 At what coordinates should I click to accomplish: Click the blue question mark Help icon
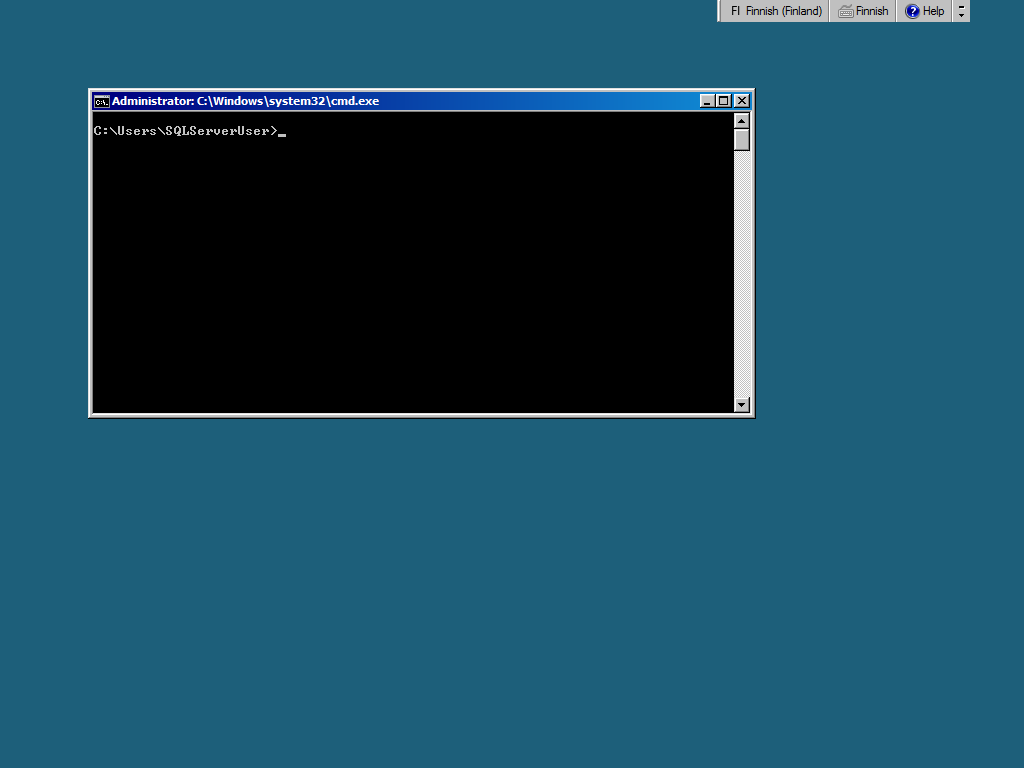click(x=912, y=11)
